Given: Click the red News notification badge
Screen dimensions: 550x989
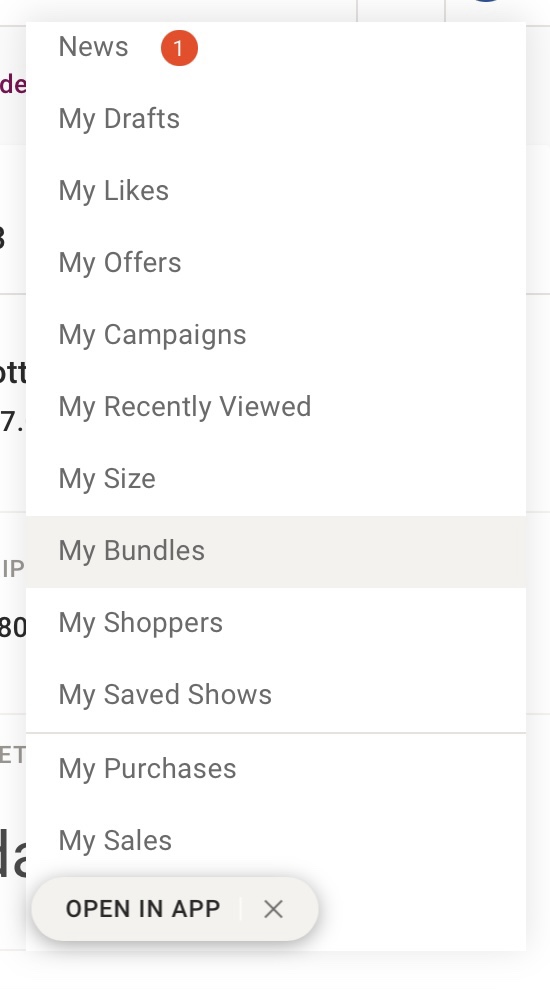Looking at the screenshot, I should click(x=179, y=48).
